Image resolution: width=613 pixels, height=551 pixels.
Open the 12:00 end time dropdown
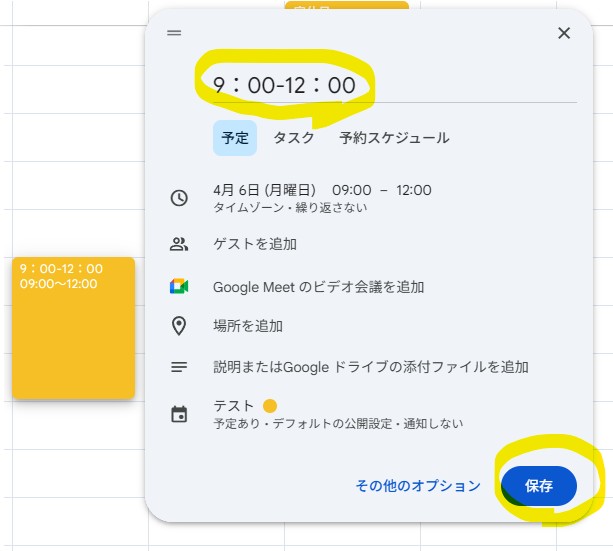[x=413, y=190]
